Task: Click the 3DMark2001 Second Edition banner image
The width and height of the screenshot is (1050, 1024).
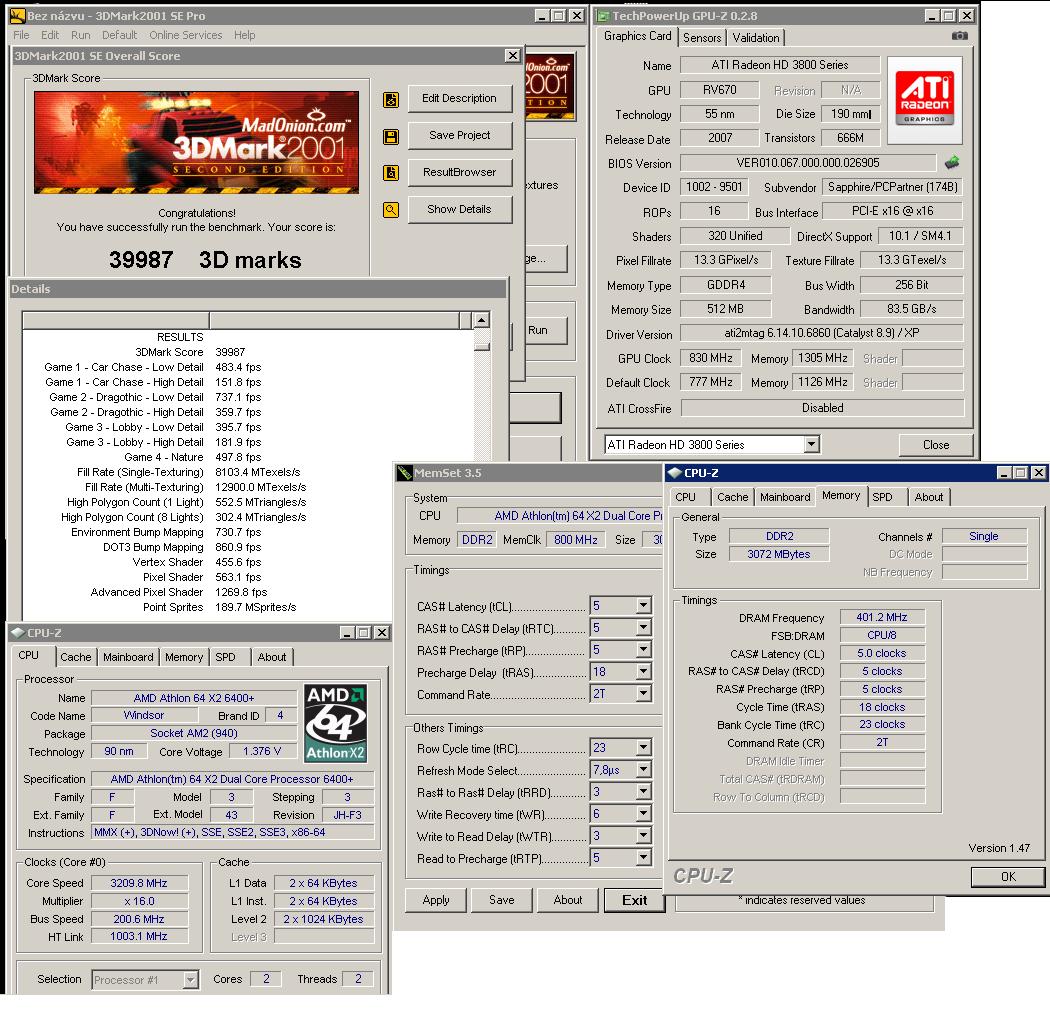Action: click(196, 143)
